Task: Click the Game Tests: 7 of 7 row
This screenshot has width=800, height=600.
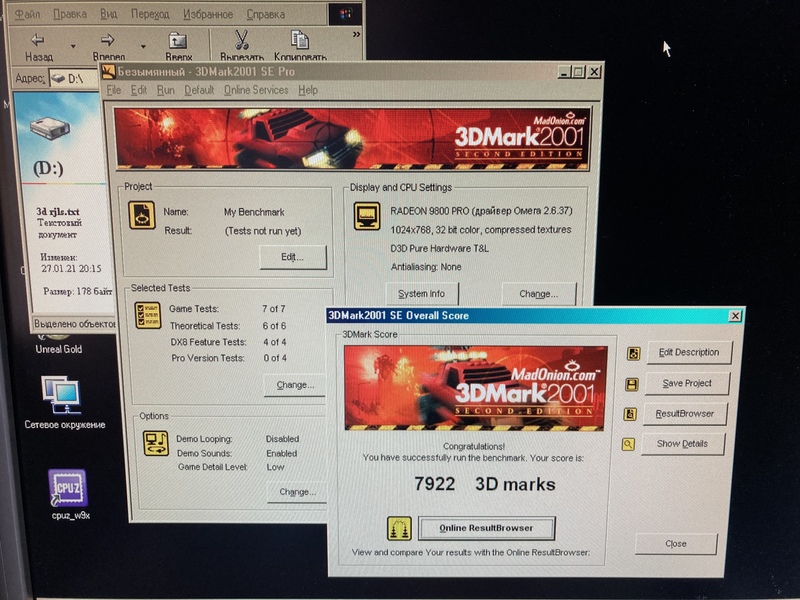Action: click(228, 309)
